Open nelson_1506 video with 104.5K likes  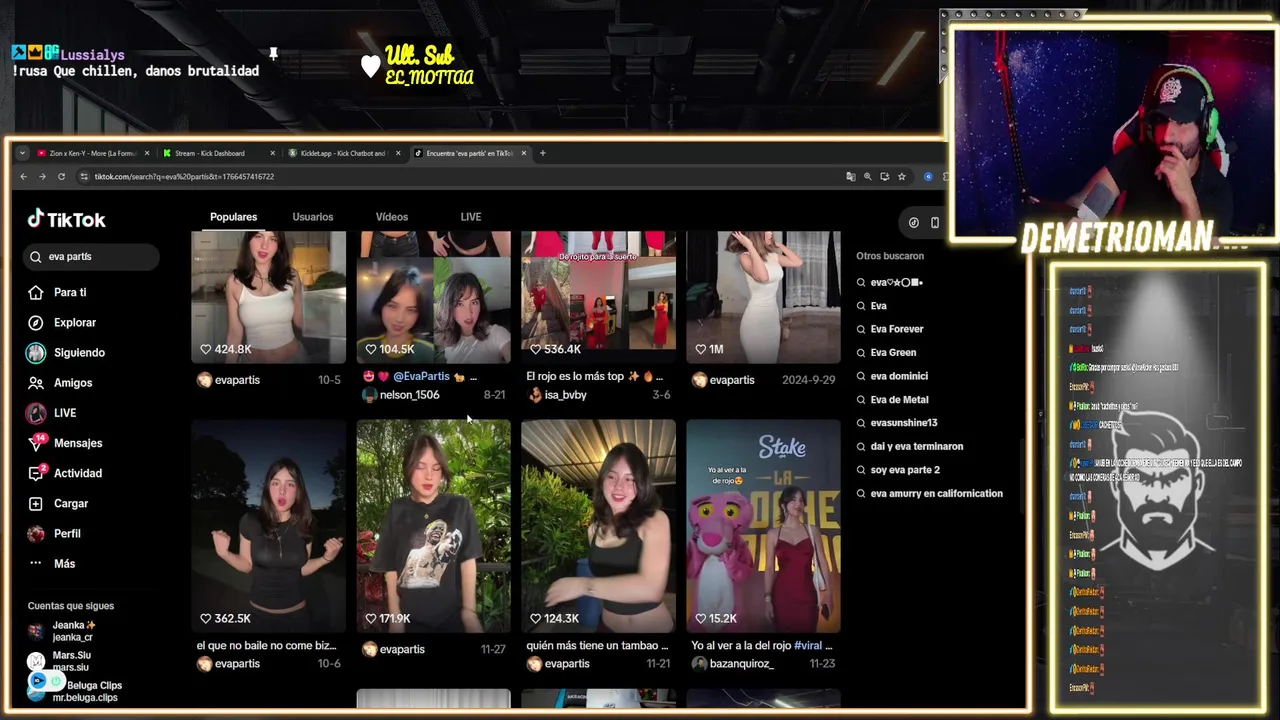[433, 297]
